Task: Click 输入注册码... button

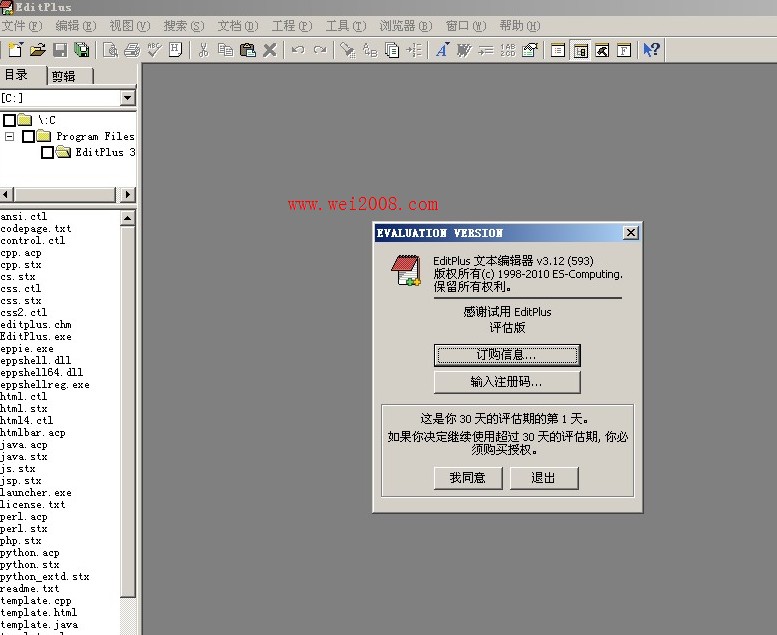Action: (x=507, y=382)
